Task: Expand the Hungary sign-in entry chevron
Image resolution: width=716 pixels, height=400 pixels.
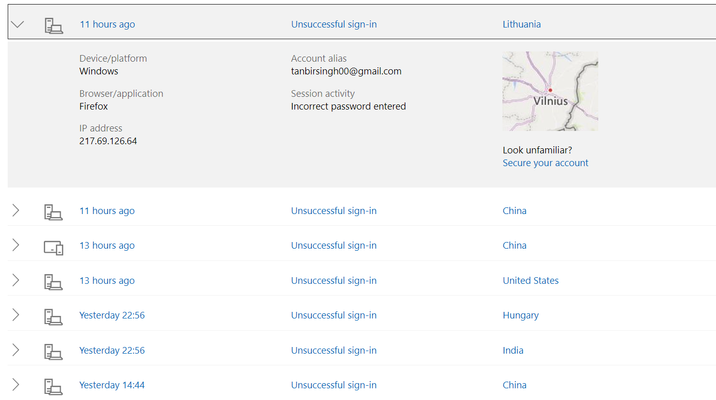Action: (x=16, y=315)
